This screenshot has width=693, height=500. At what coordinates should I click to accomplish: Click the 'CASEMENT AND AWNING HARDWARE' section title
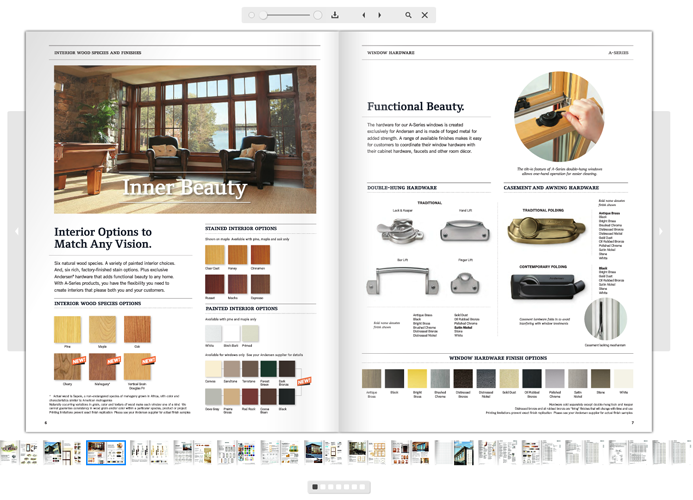551,188
